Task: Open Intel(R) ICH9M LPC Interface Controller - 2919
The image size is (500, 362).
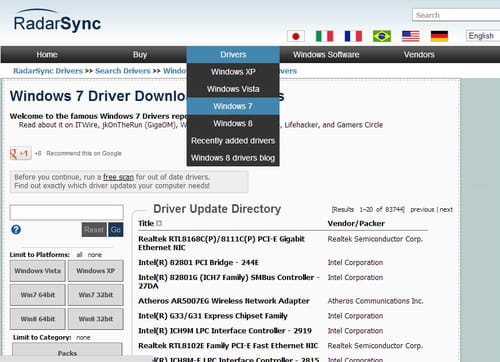Action: tap(225, 331)
